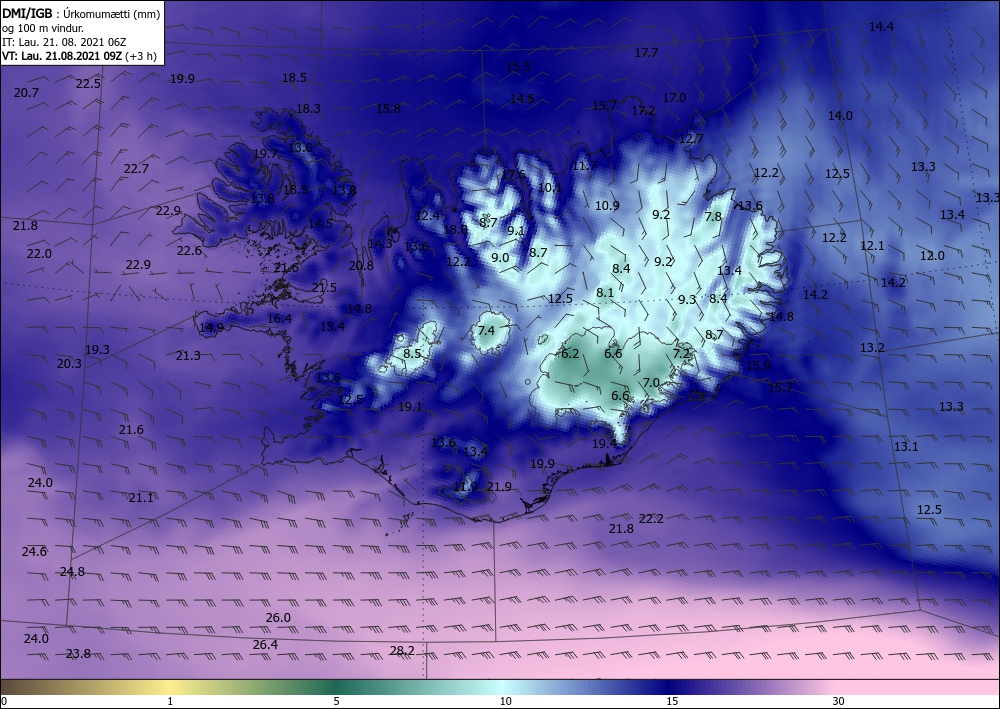Select the map value 21.5
Image resolution: width=1000 pixels, height=709 pixels.
[x=324, y=288]
